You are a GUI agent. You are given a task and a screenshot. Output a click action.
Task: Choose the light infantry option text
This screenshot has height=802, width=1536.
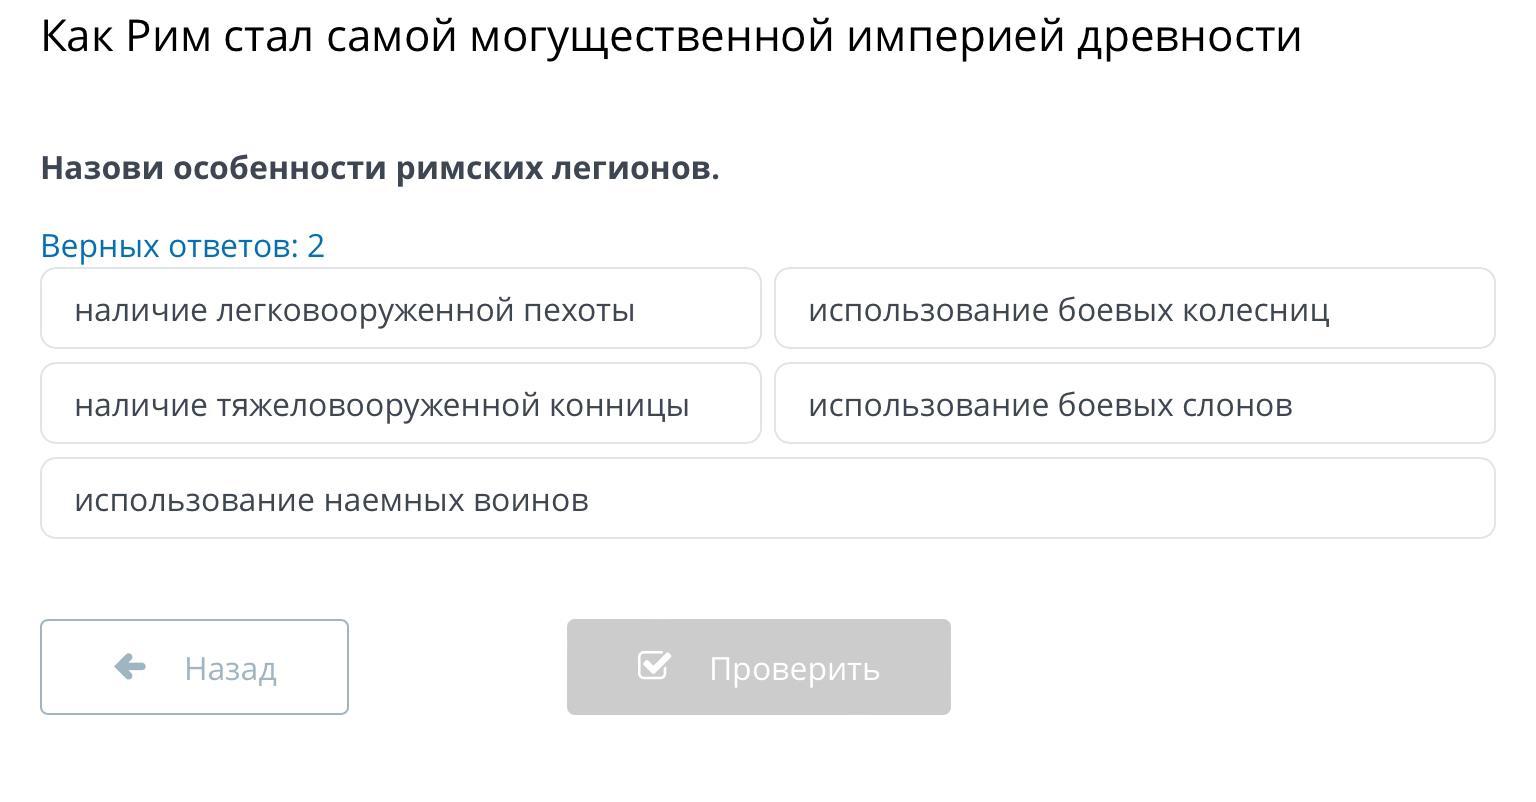click(355, 310)
